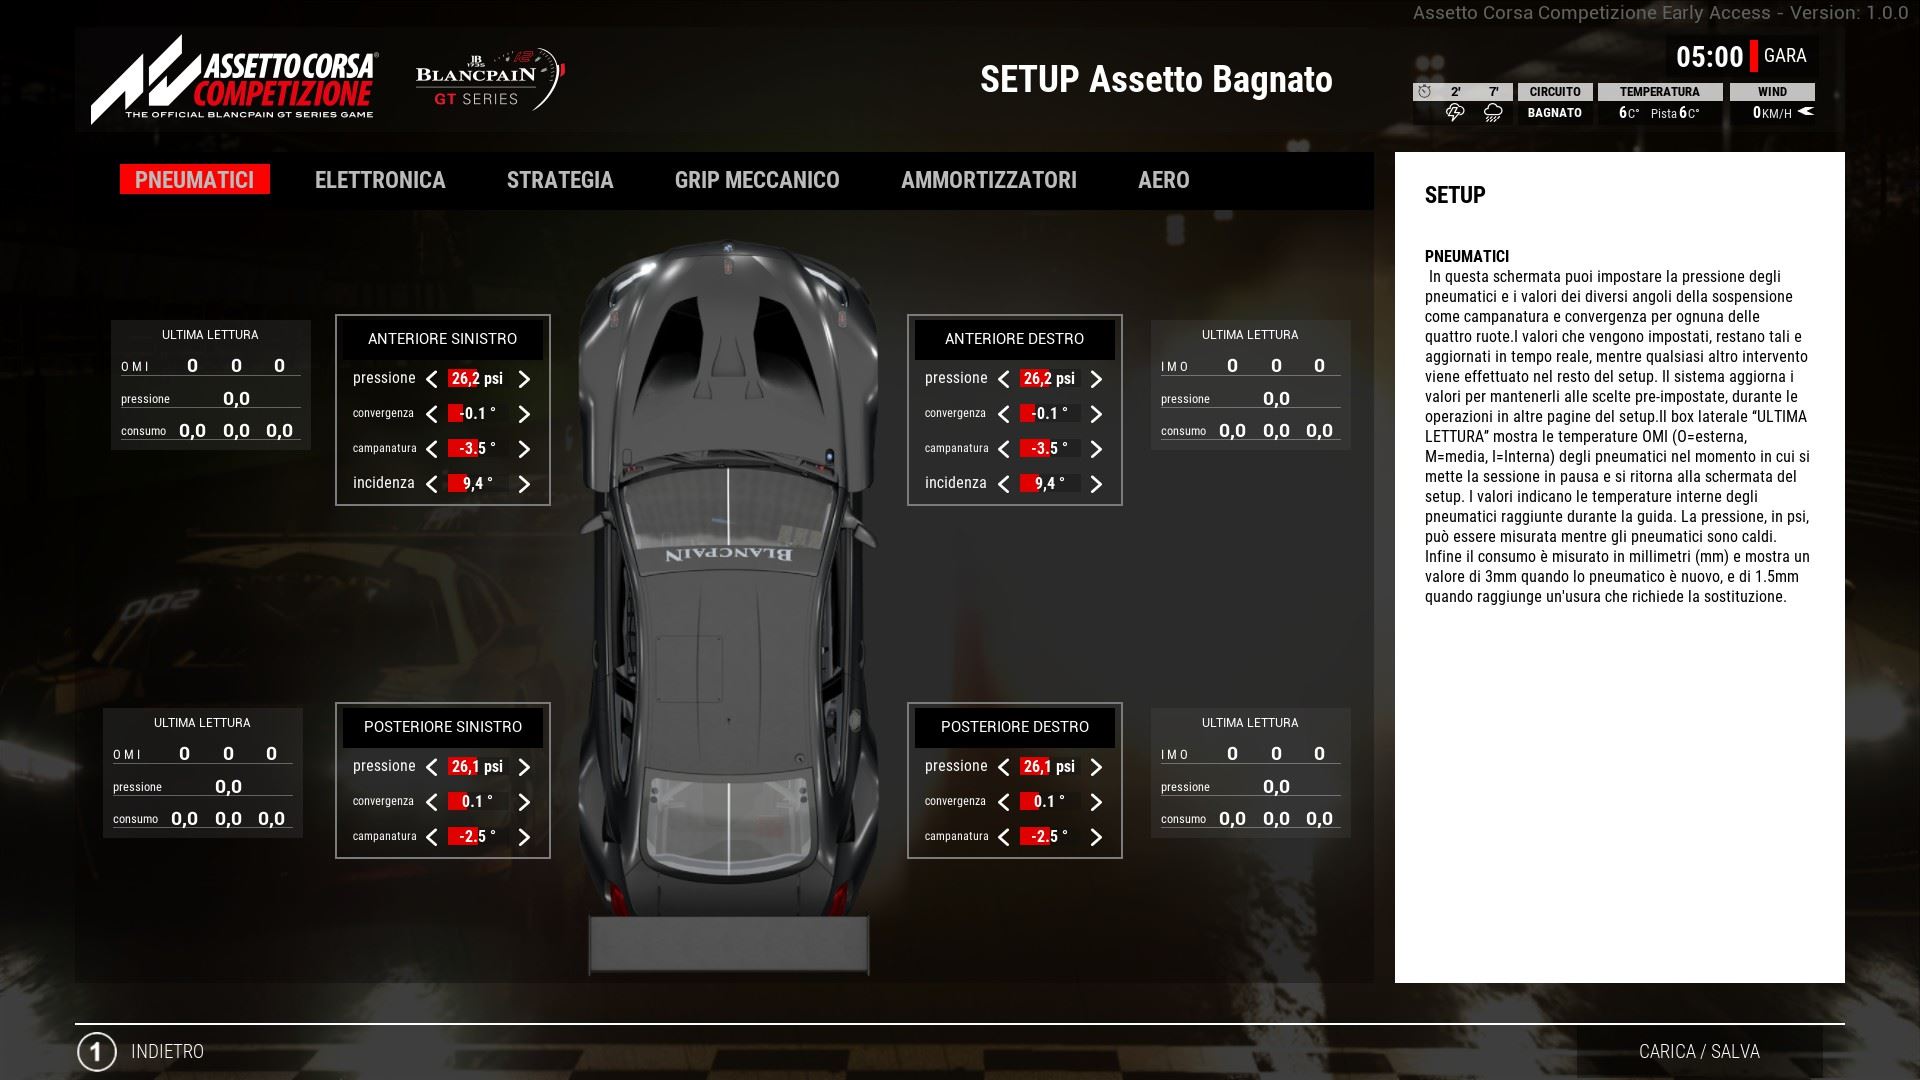Increase rear-right convergenza value
The height and width of the screenshot is (1080, 1920).
pos(1096,802)
